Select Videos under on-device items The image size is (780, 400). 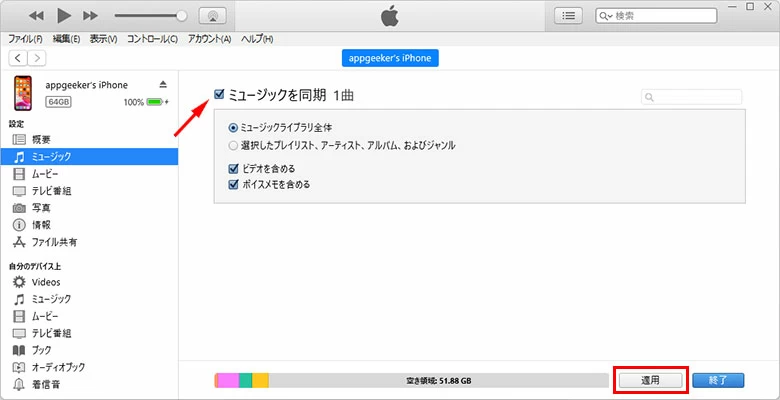45,282
